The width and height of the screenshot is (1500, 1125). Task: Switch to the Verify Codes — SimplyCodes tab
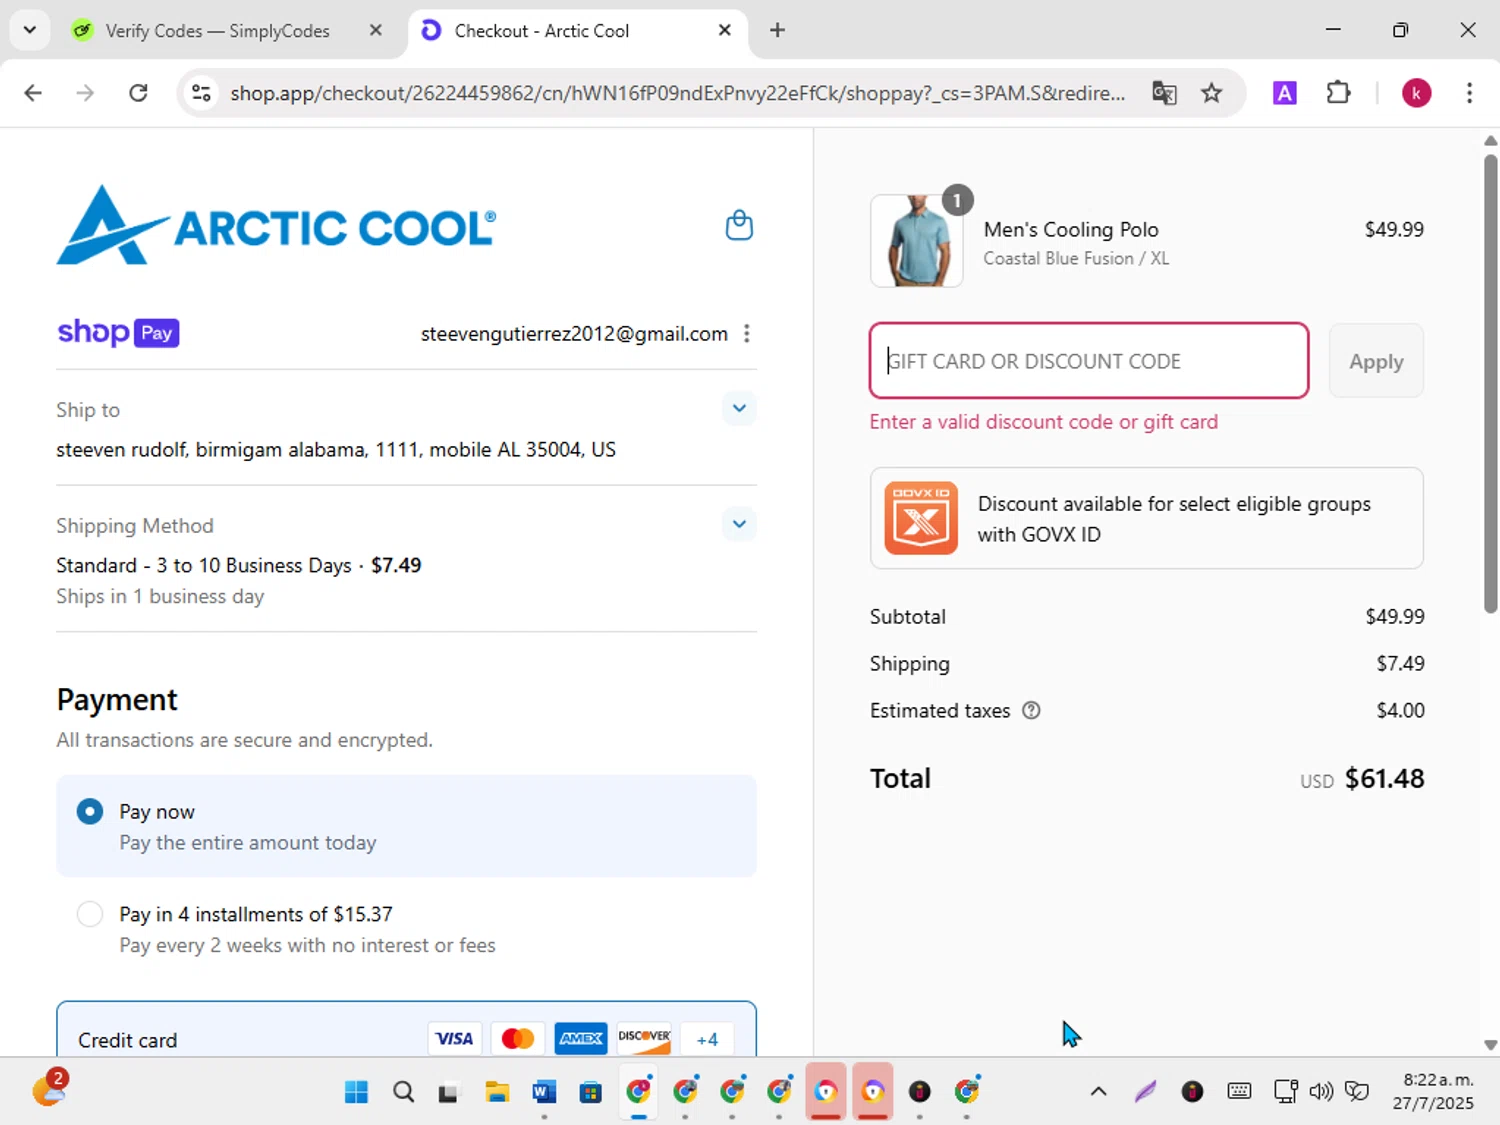pyautogui.click(x=218, y=30)
